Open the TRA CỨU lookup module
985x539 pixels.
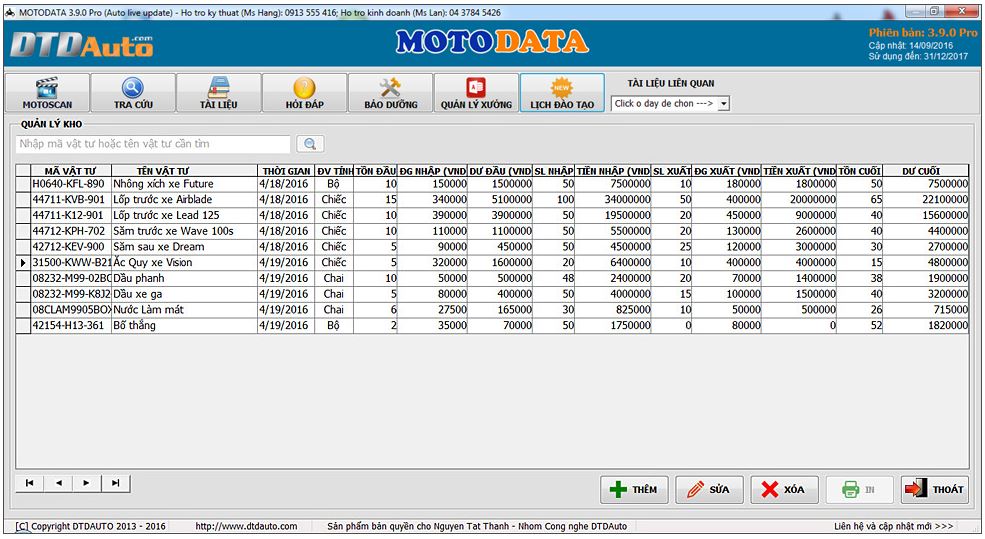tap(133, 93)
